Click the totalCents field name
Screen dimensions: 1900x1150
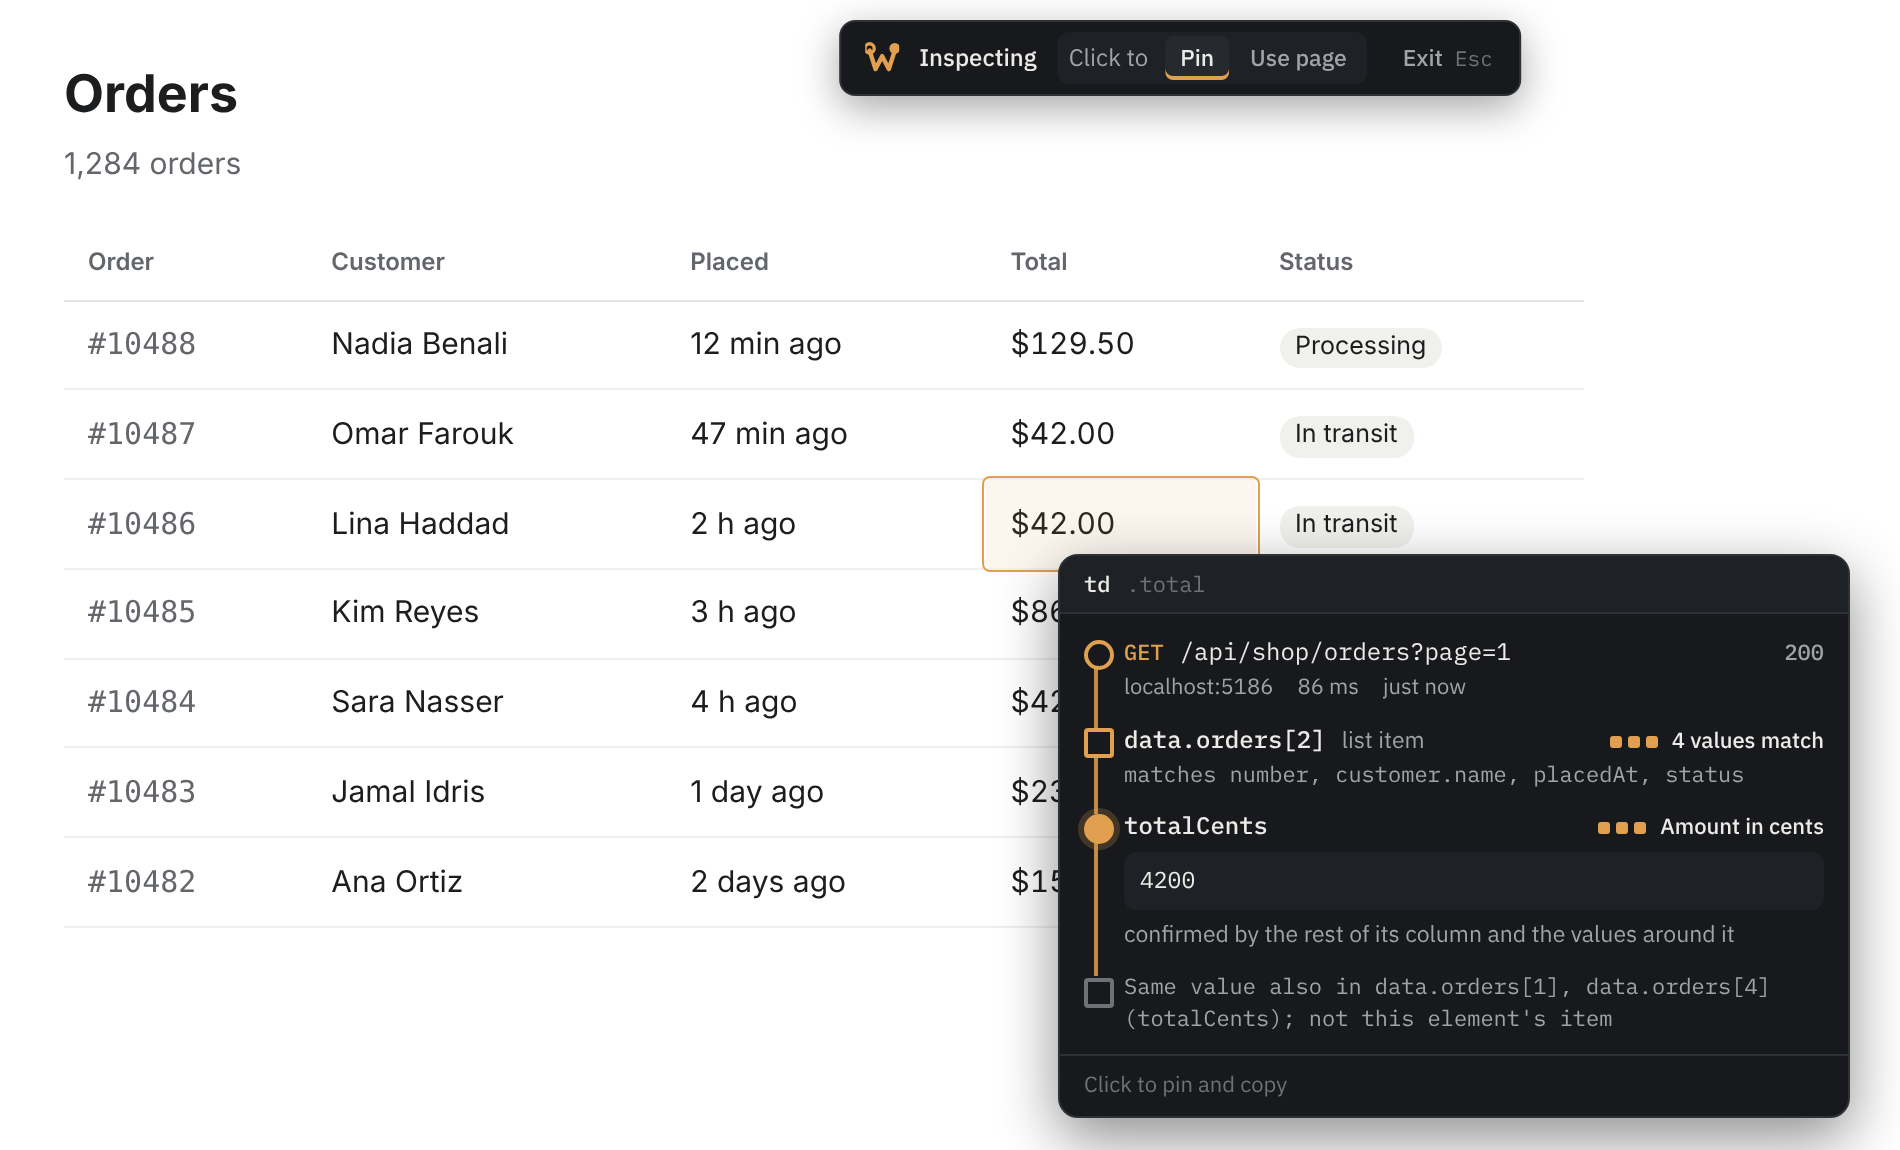(x=1195, y=827)
